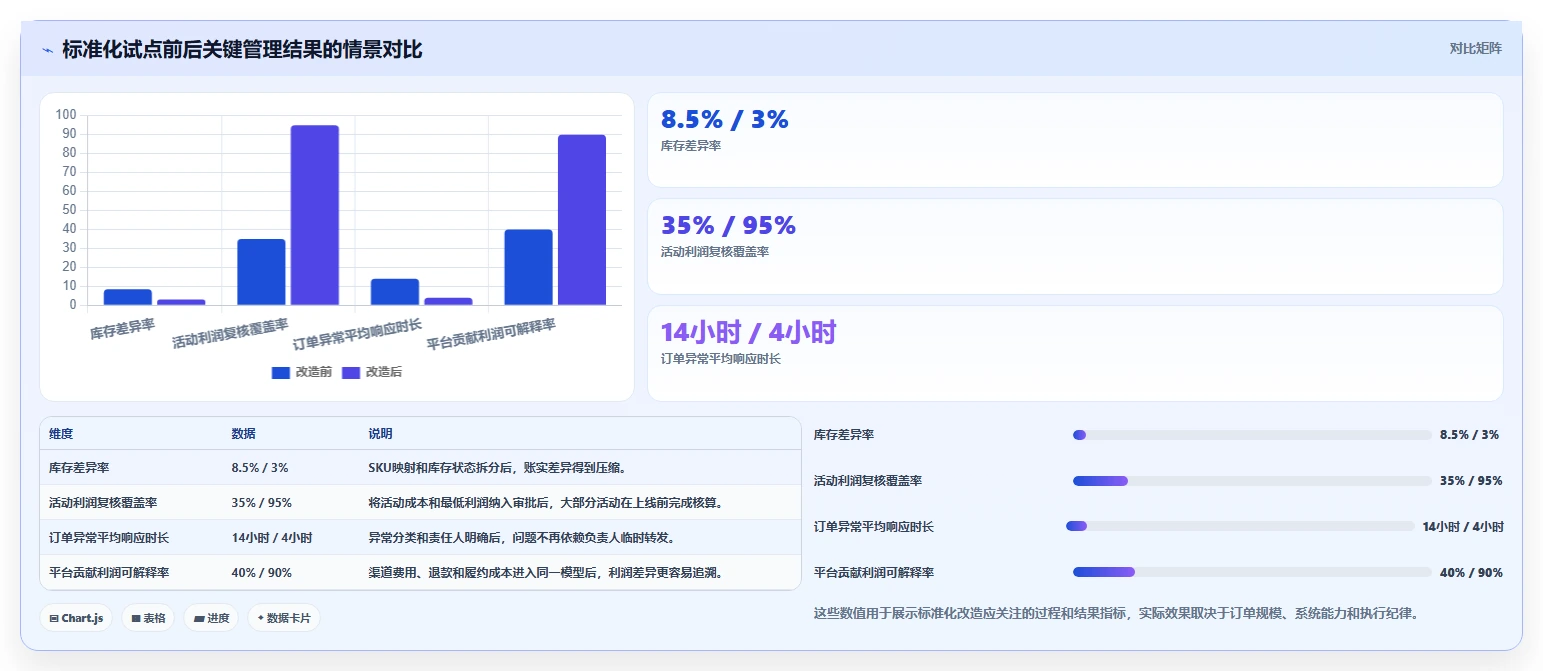Click the chart x-axis label 活动利润复核覆盖率

point(231,332)
